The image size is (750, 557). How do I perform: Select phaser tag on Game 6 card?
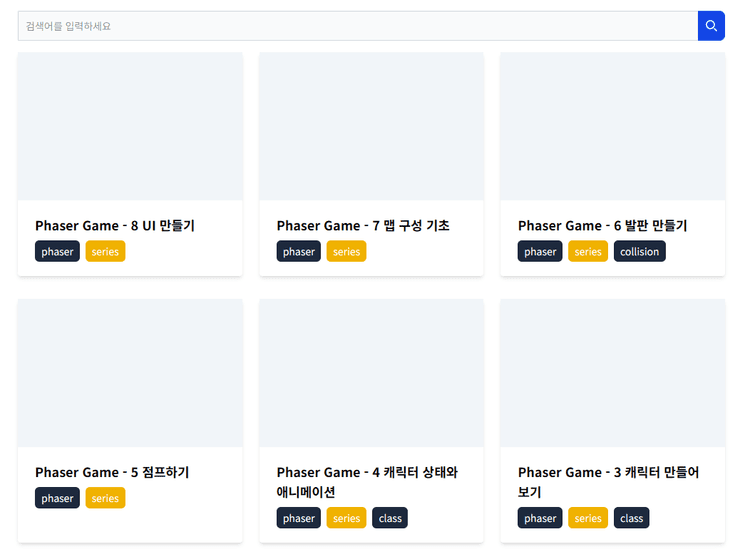[540, 251]
